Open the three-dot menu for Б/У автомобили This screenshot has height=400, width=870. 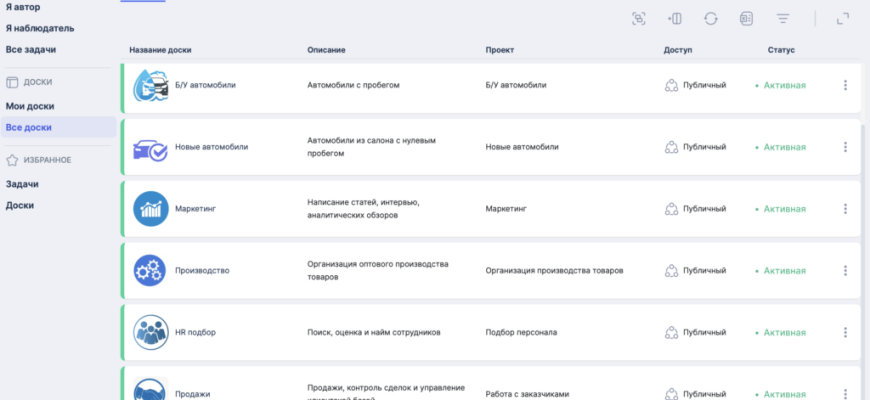[845, 85]
